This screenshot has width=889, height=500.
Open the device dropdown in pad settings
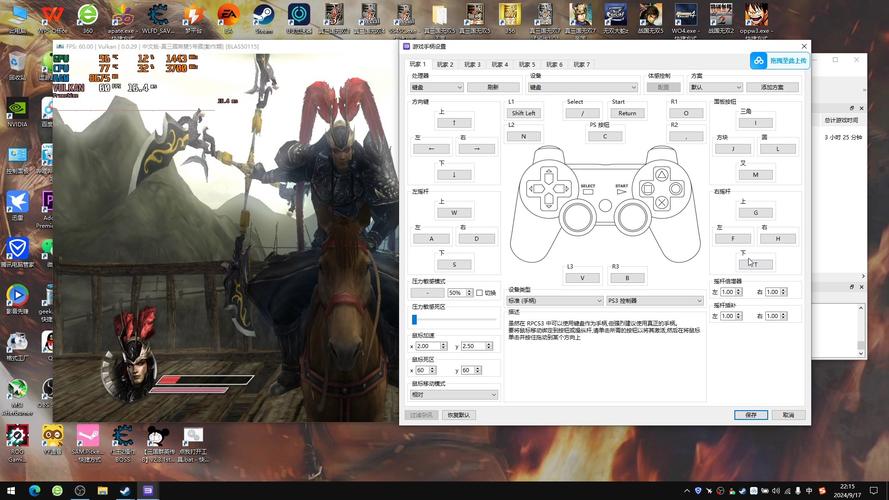tap(583, 87)
